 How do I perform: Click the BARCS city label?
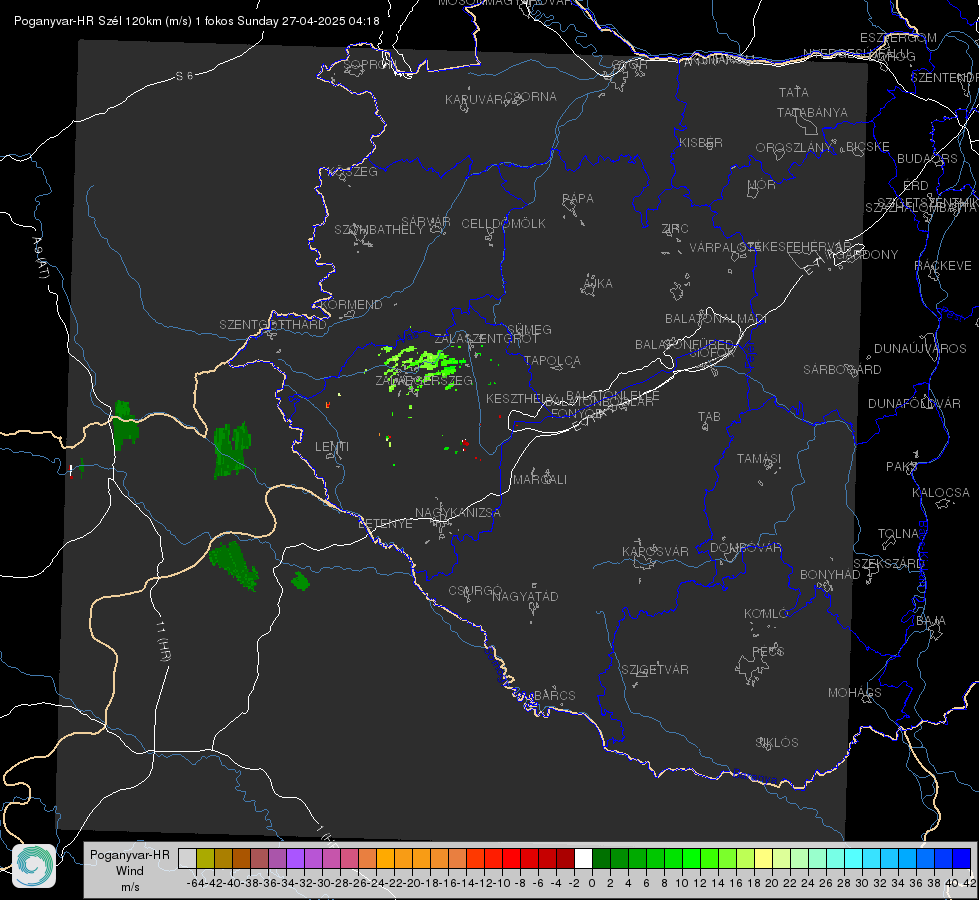[554, 695]
